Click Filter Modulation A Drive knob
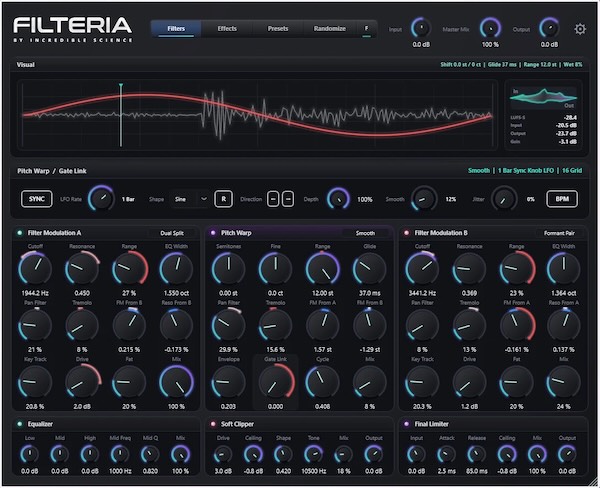 tap(82, 382)
